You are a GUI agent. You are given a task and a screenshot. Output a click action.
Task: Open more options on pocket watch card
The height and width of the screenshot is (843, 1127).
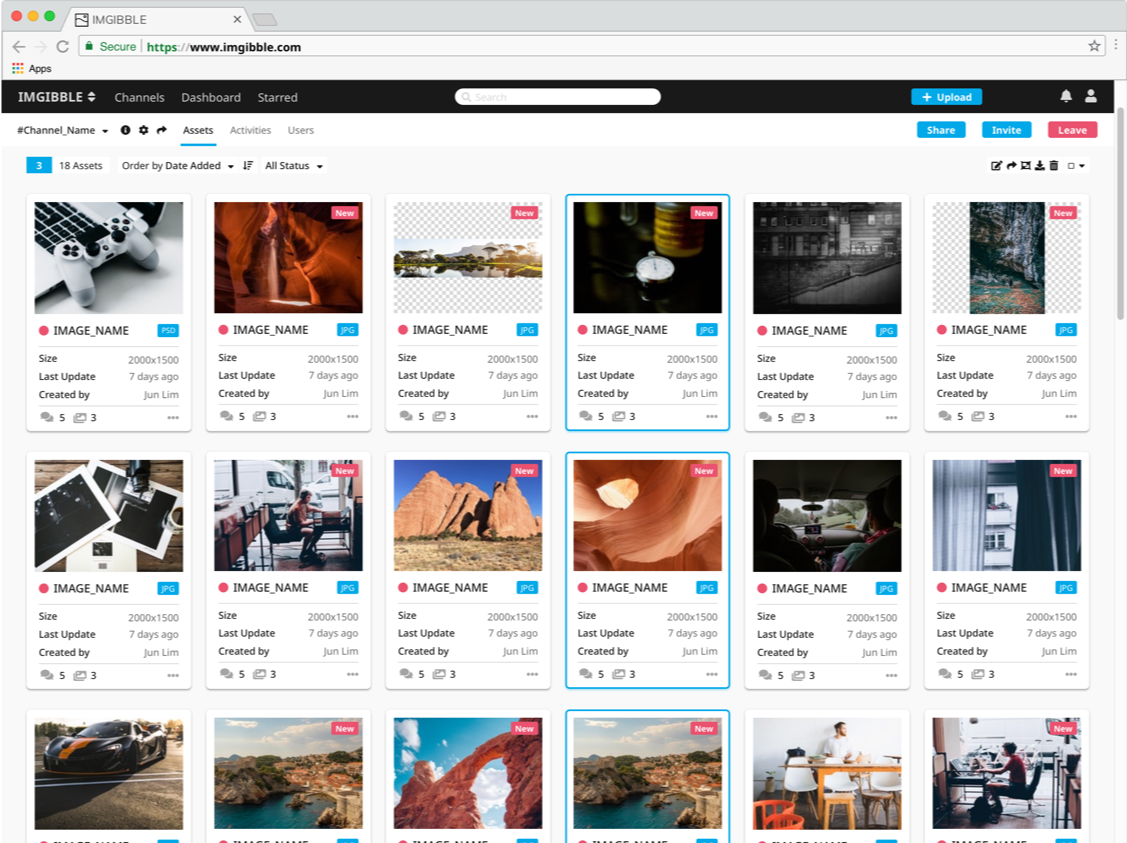712,417
